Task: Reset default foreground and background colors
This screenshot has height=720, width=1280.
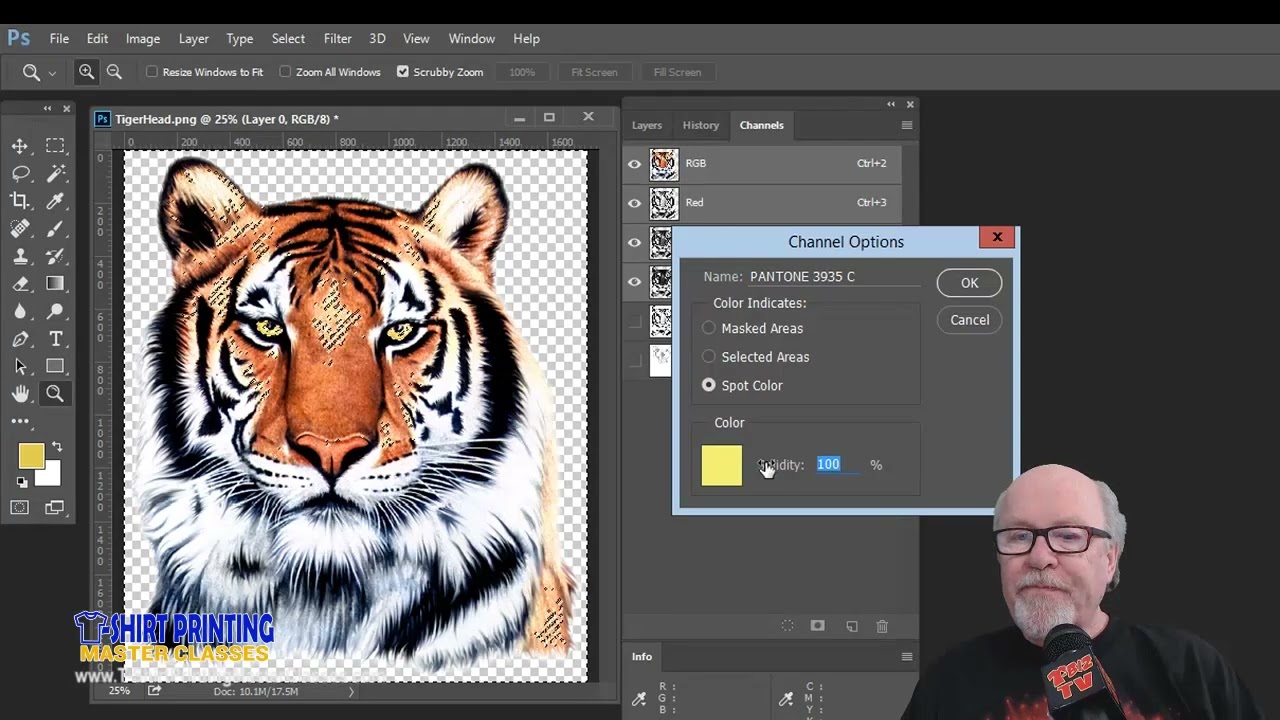Action: tap(22, 482)
